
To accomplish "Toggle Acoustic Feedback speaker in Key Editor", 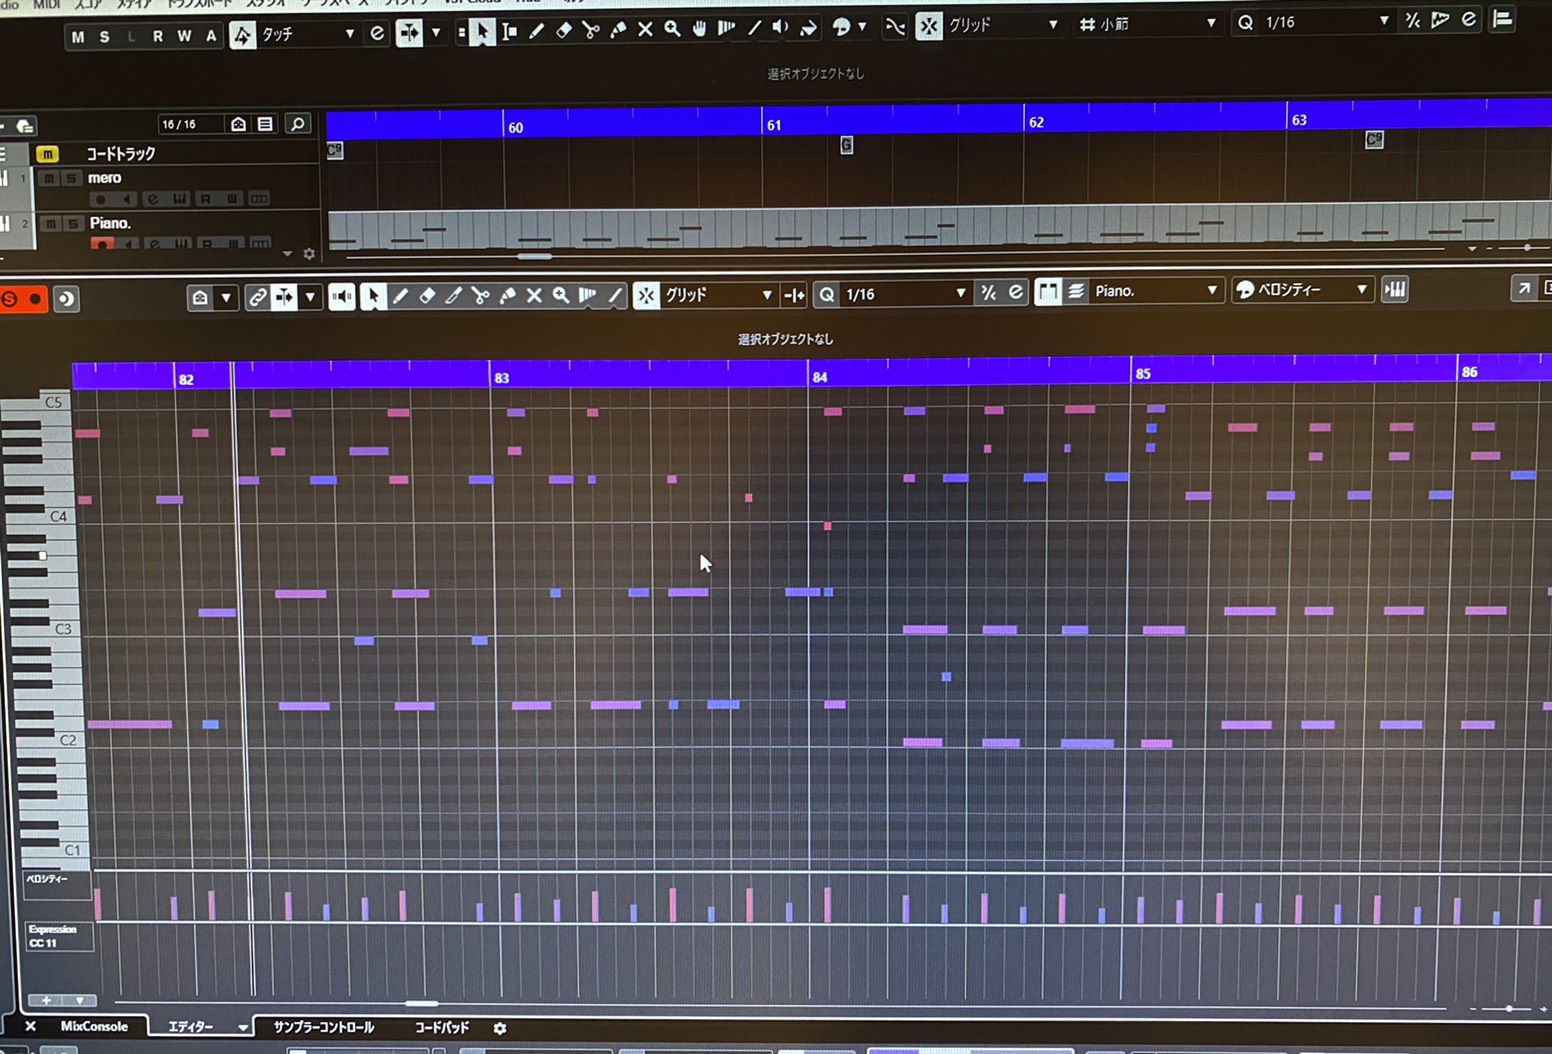I will (x=342, y=297).
